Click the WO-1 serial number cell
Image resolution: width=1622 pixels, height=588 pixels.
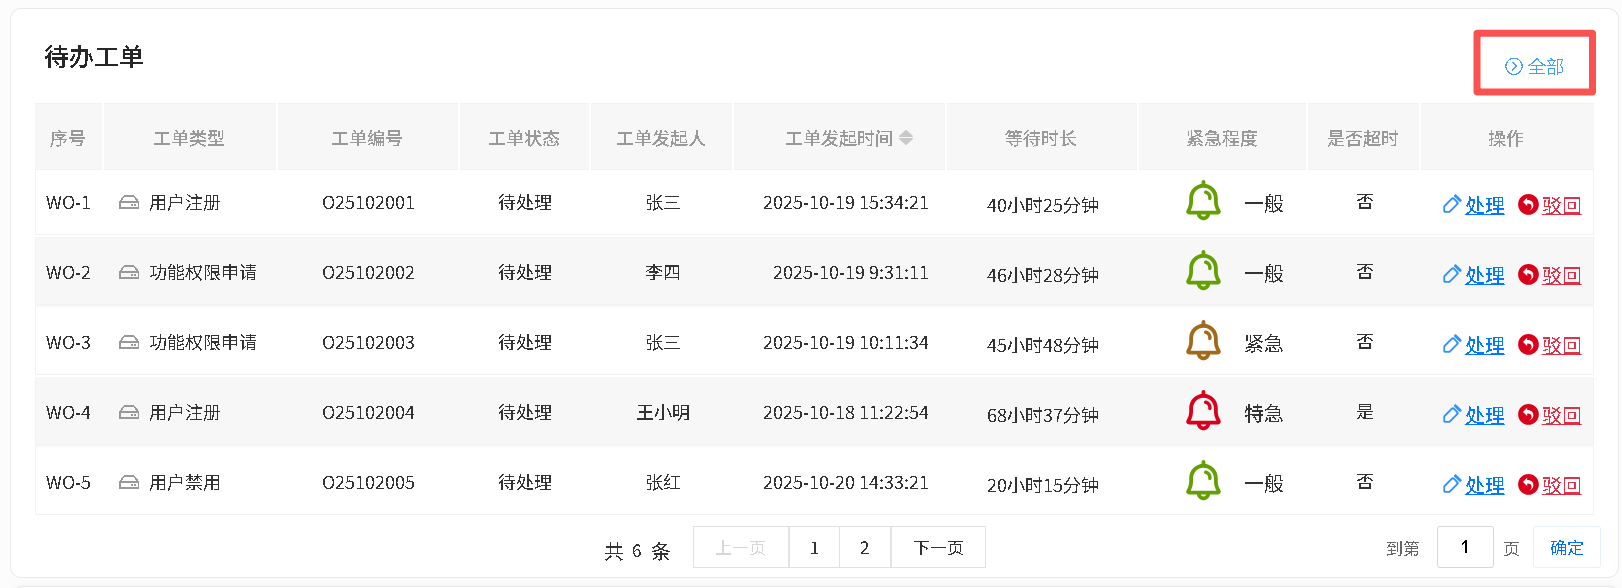pyautogui.click(x=68, y=203)
